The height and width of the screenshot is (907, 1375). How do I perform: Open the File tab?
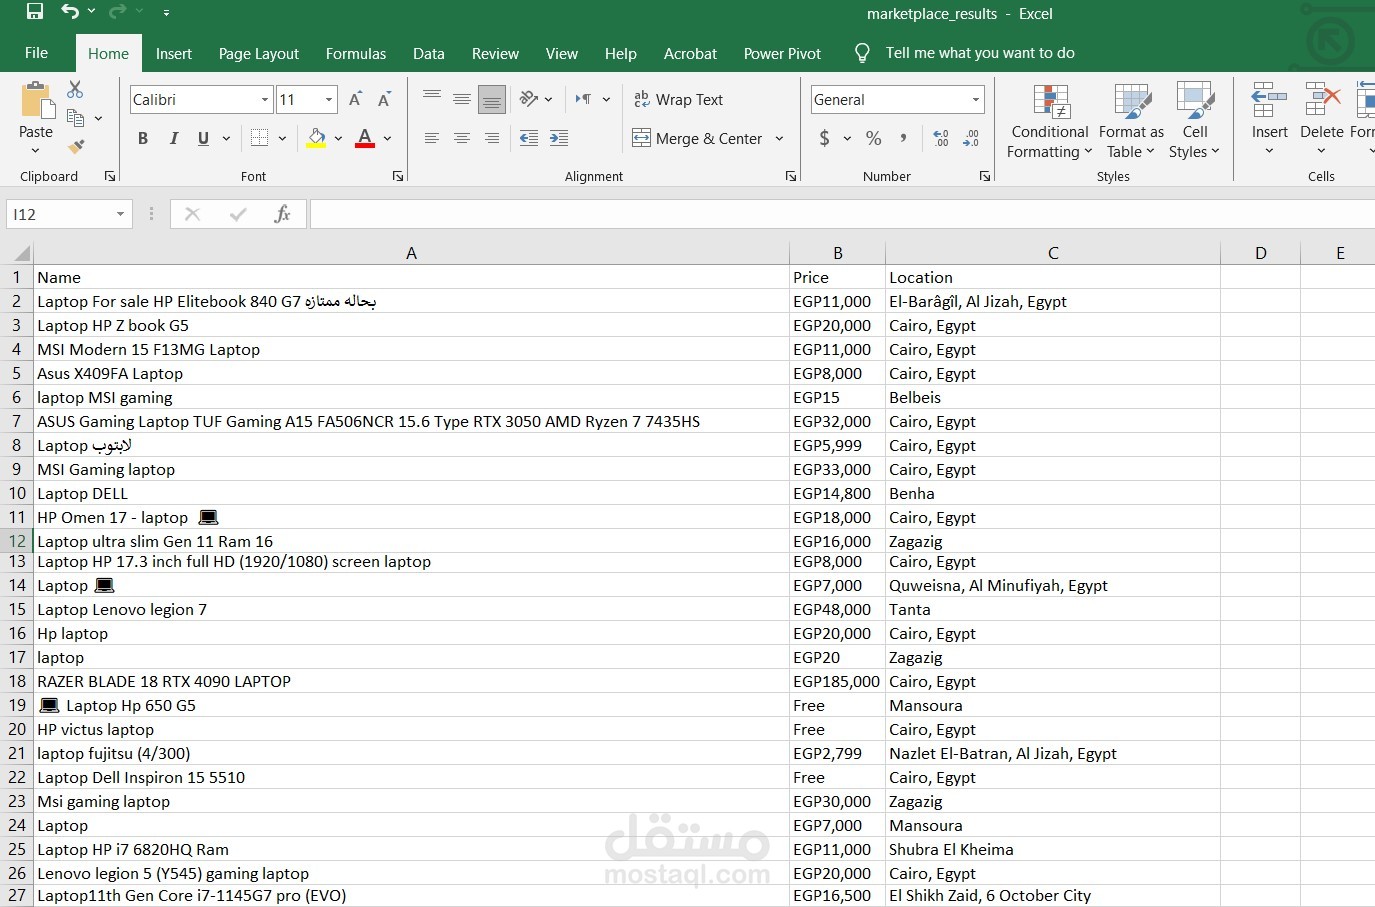36,53
